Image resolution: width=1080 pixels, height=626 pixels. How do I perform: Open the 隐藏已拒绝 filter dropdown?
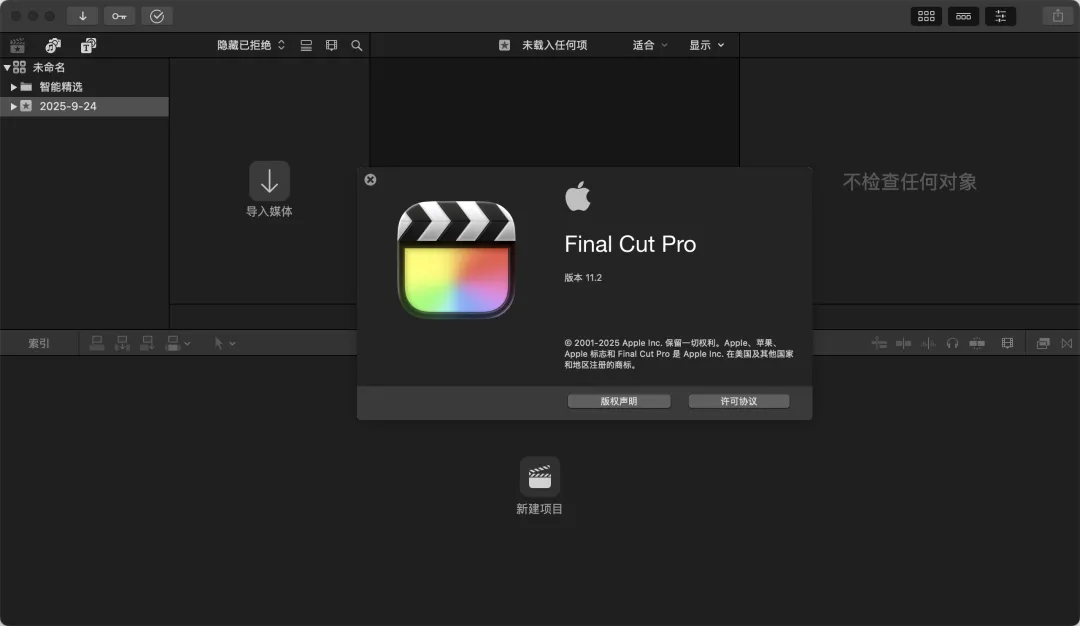[251, 45]
